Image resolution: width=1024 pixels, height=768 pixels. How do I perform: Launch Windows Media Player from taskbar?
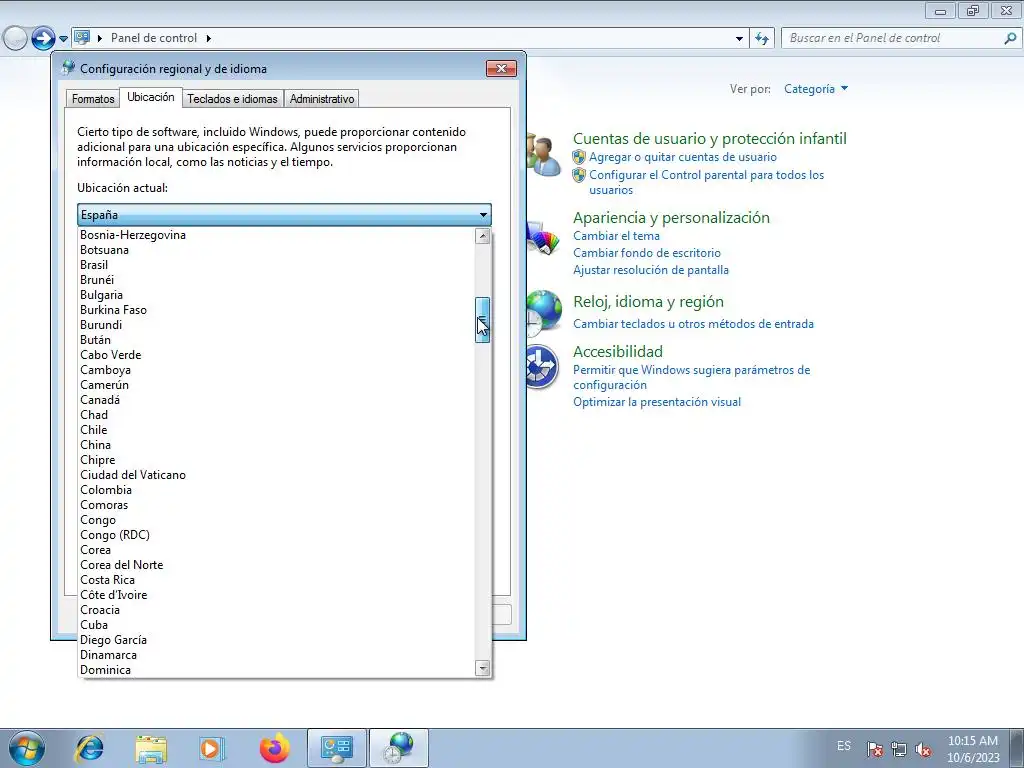click(212, 748)
